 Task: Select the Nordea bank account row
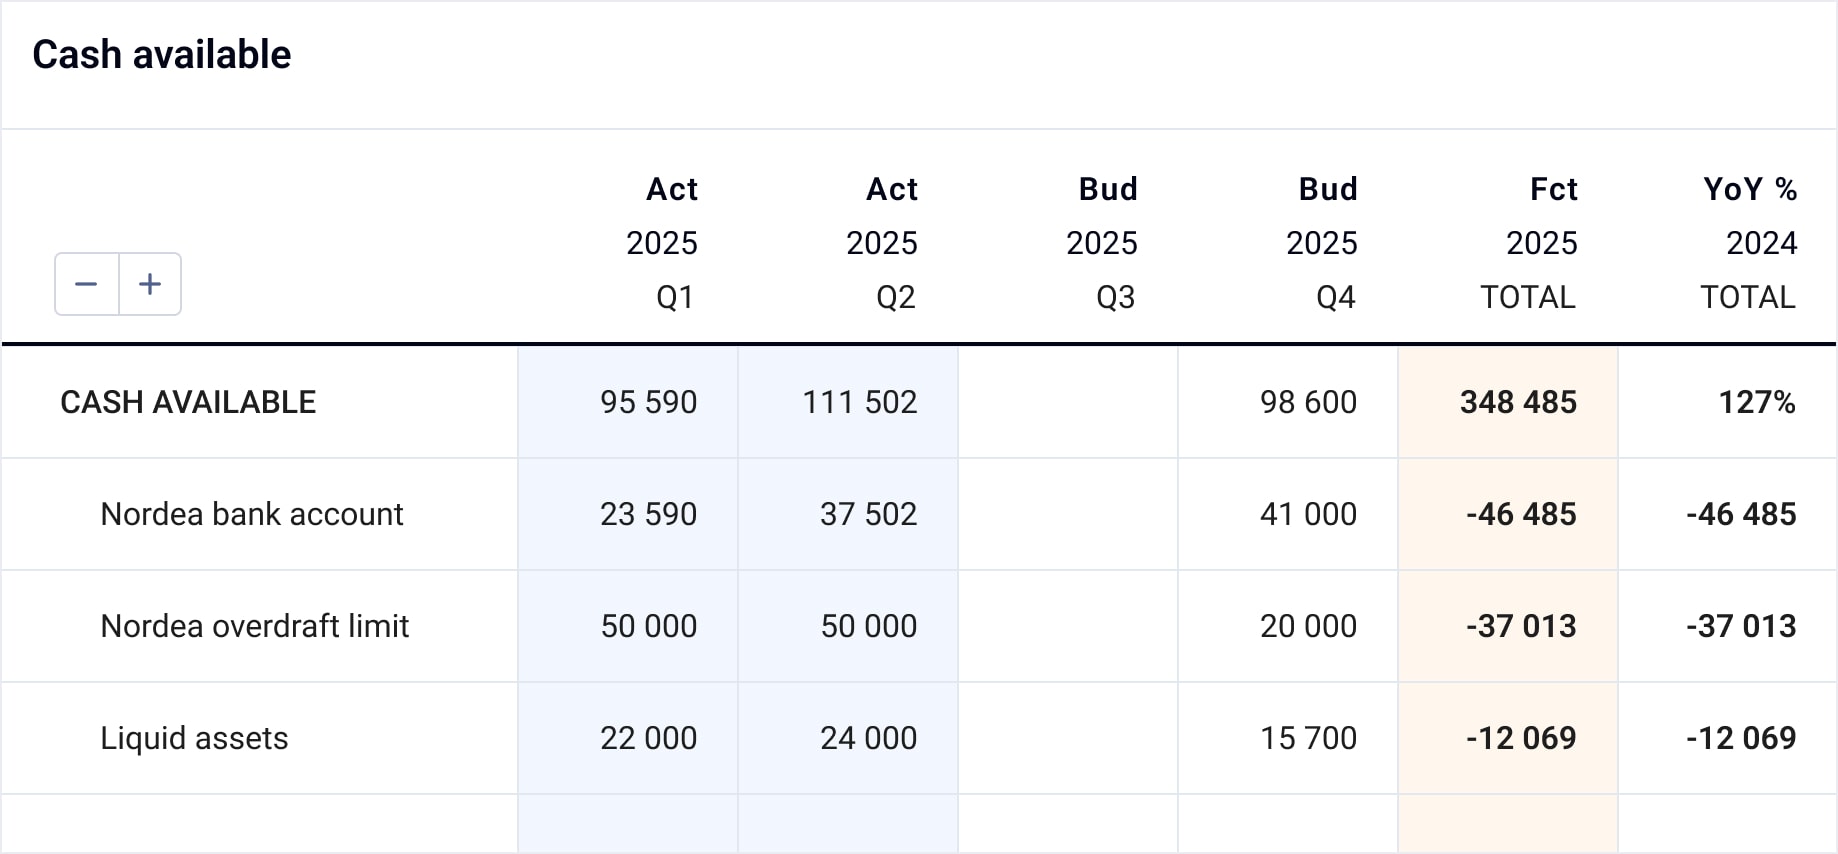(x=252, y=514)
